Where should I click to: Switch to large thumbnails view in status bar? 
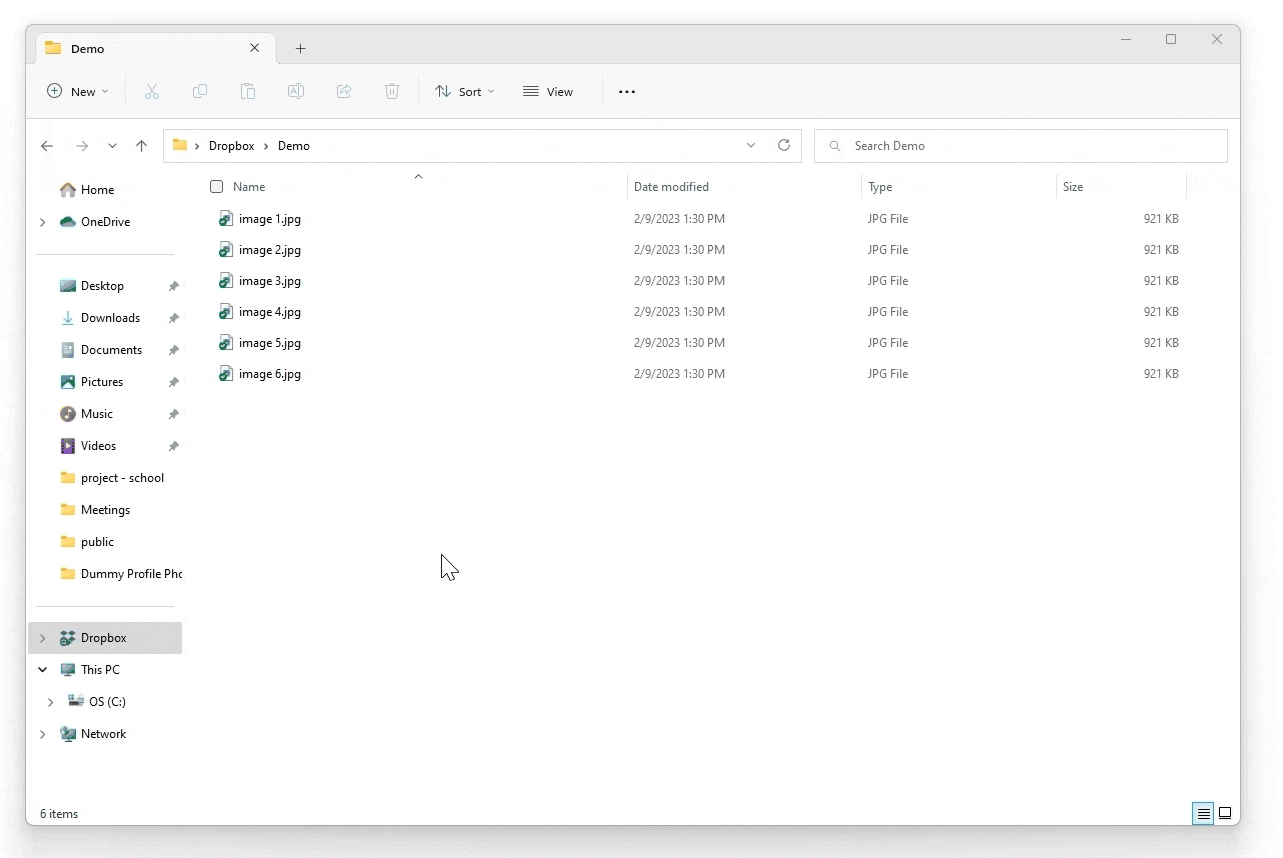pyautogui.click(x=1225, y=813)
